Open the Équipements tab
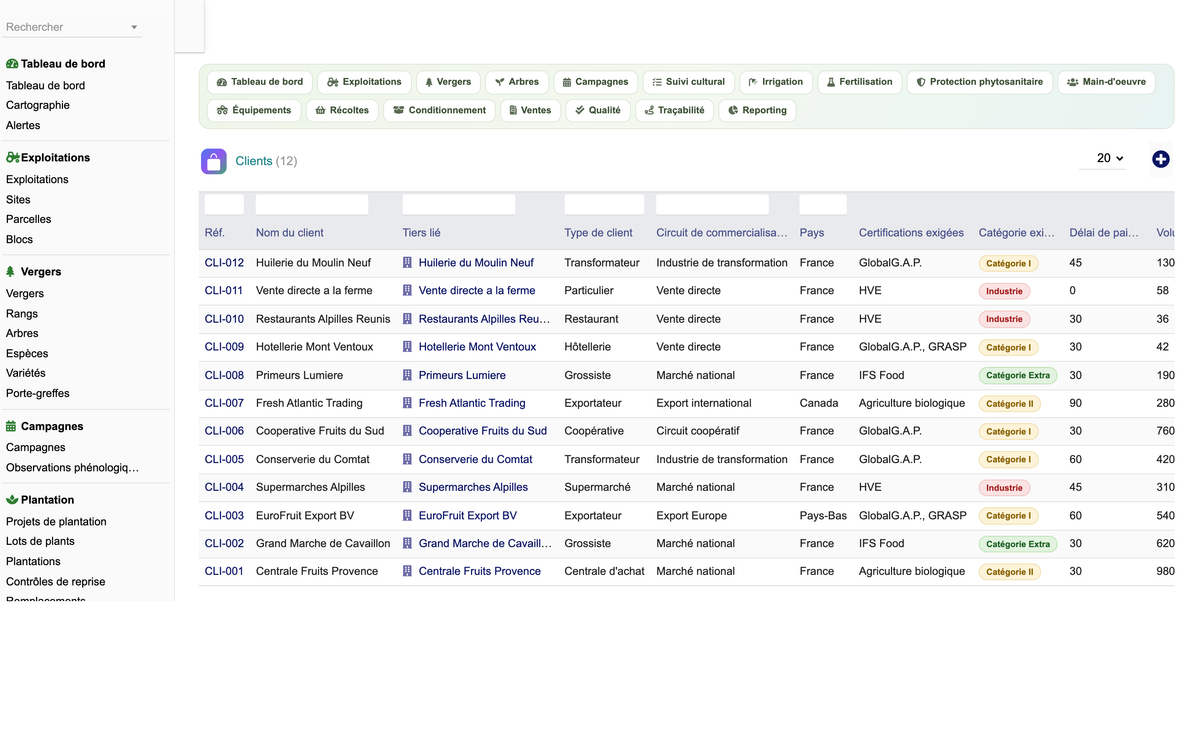Viewport: 1200px width, 743px height. (x=254, y=110)
